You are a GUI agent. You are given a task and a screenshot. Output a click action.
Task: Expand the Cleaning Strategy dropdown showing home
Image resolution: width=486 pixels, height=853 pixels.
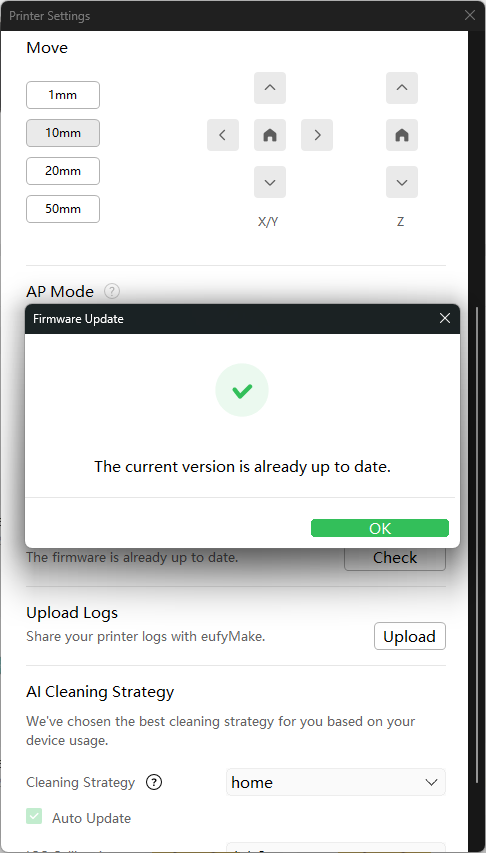(336, 782)
